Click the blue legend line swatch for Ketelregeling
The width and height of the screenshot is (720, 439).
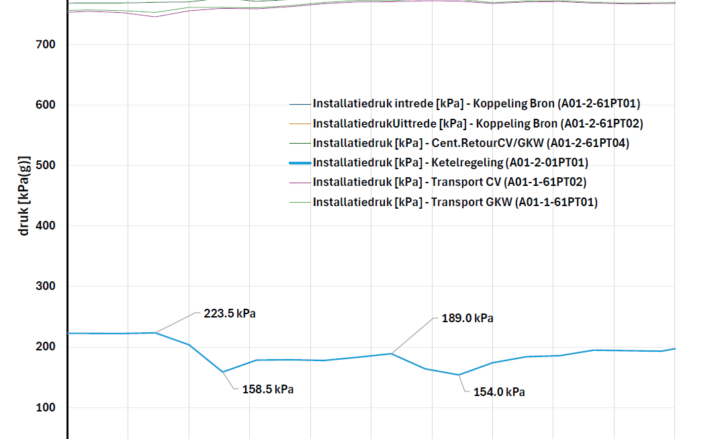[300, 163]
